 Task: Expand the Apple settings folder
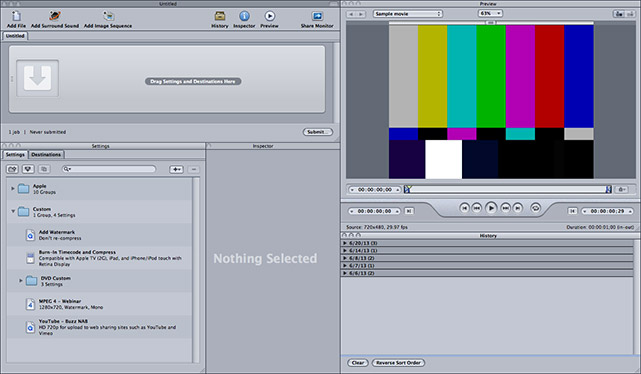(13, 188)
